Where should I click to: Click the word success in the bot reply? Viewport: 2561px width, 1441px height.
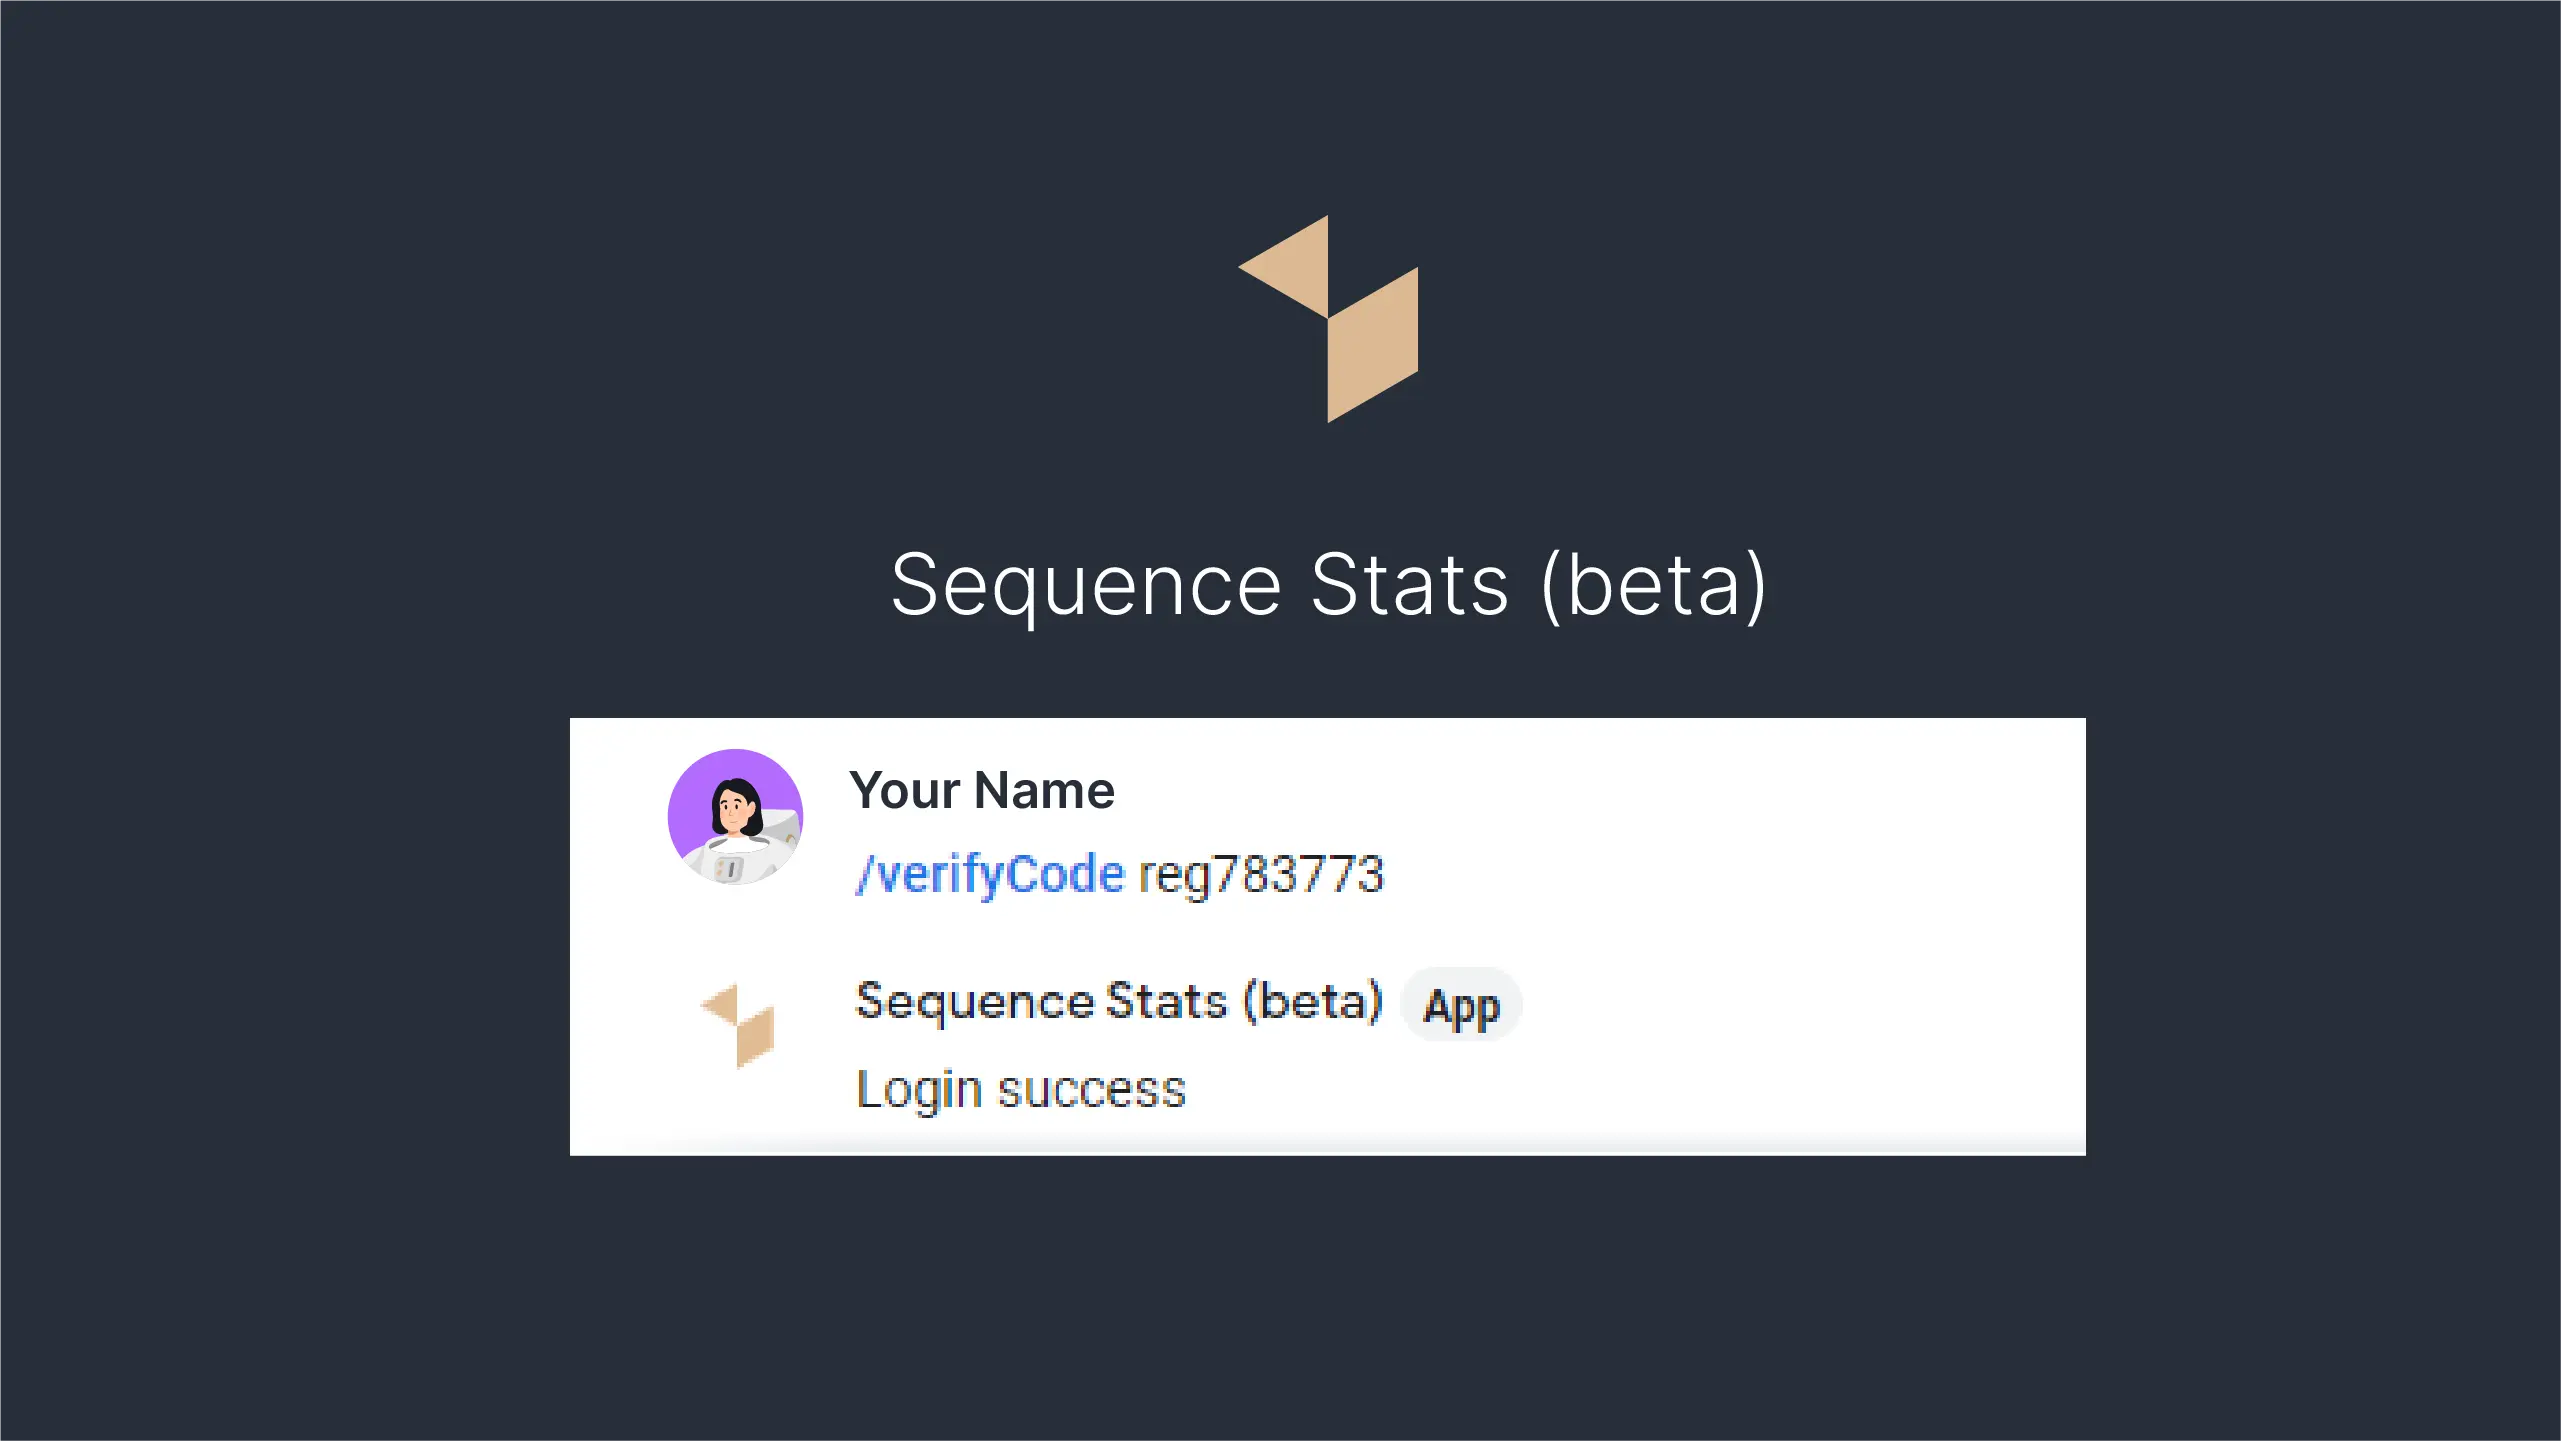coord(1092,1090)
